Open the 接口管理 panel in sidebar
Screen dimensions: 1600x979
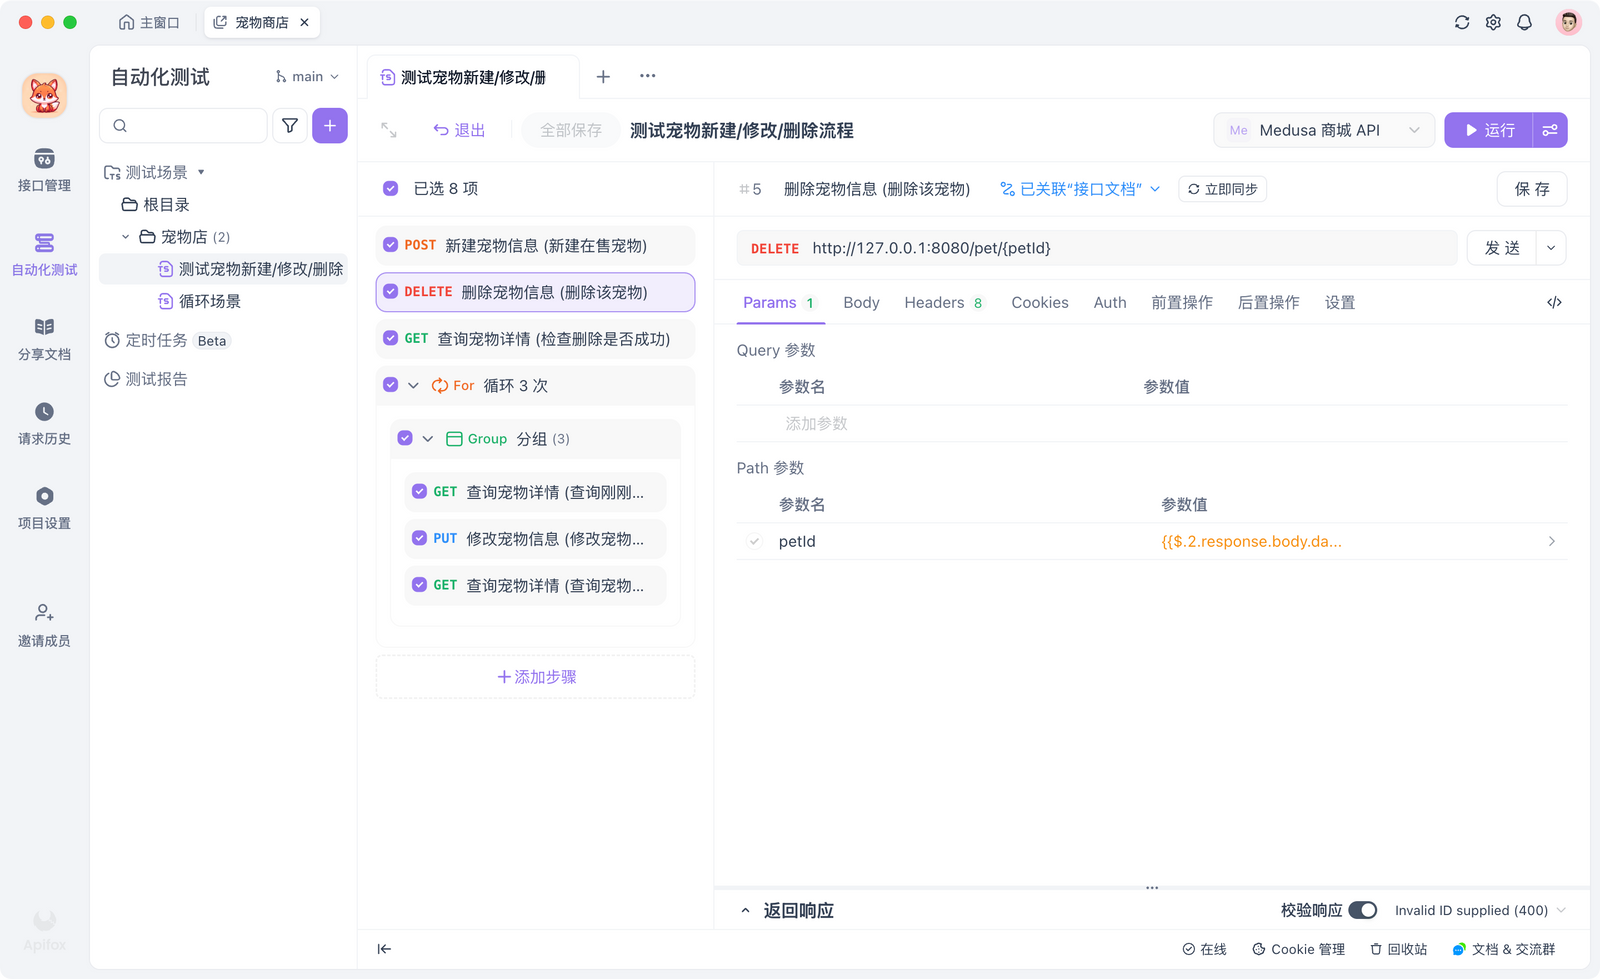[43, 170]
